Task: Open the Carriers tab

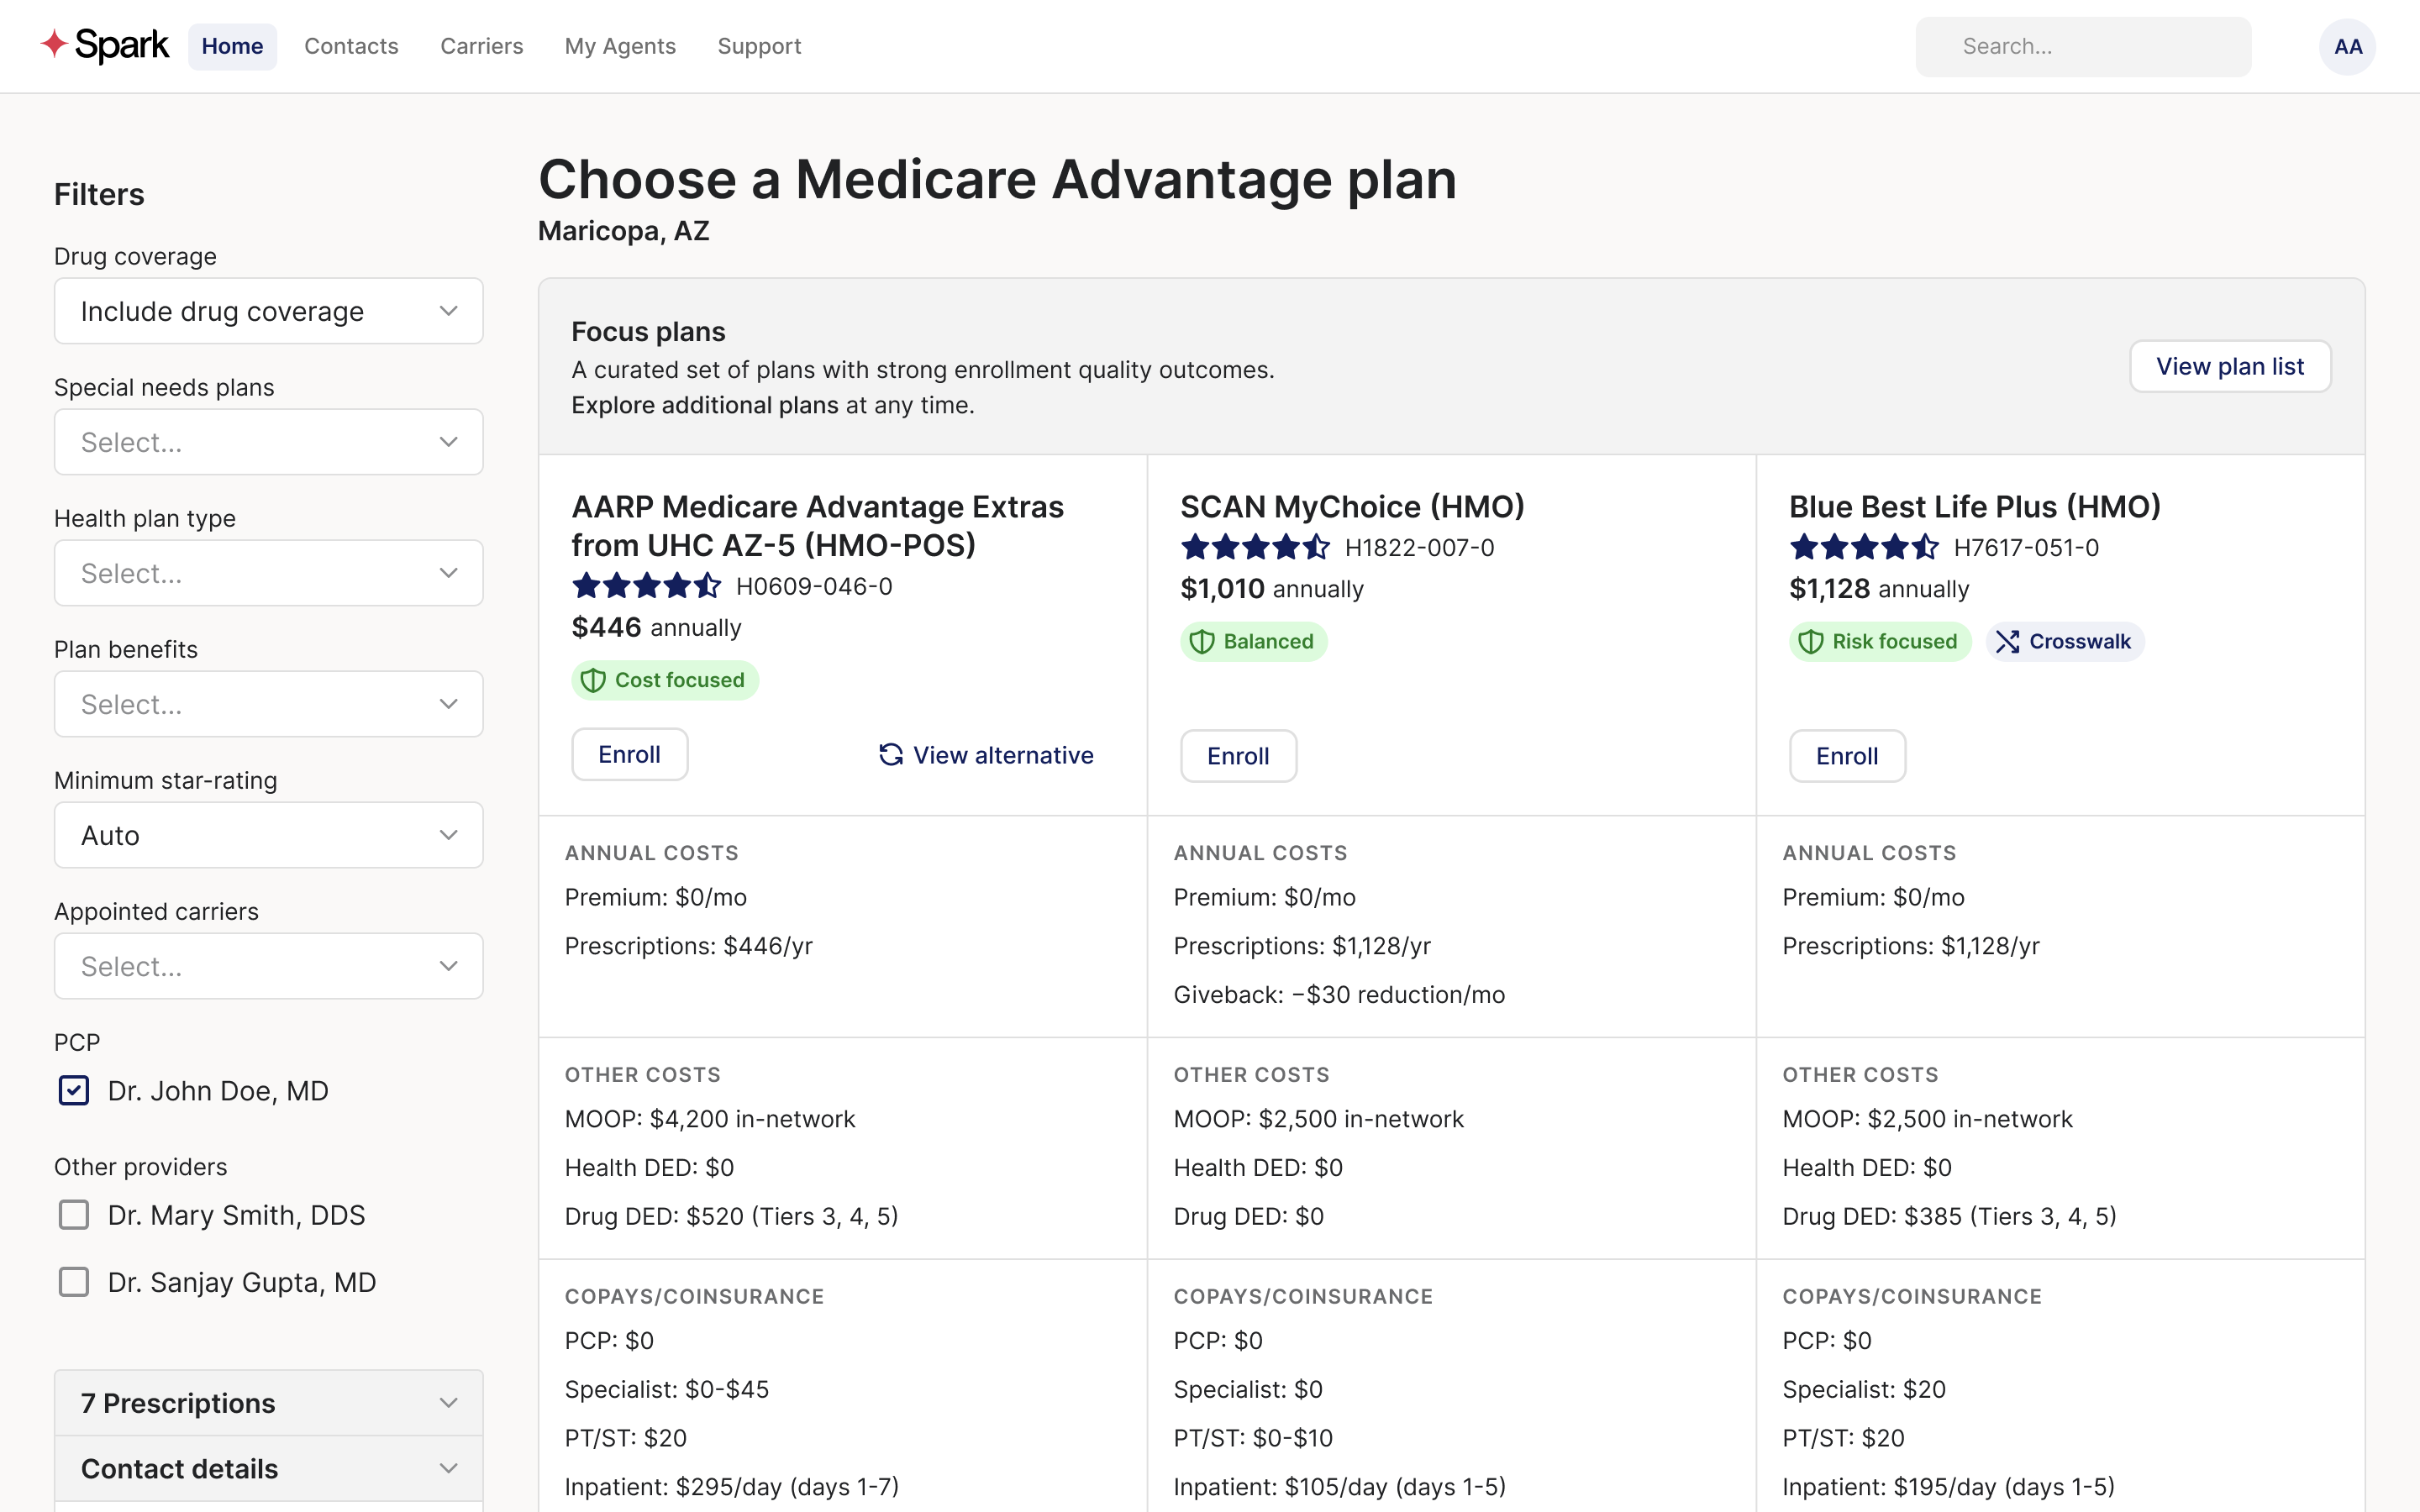Action: [482, 46]
